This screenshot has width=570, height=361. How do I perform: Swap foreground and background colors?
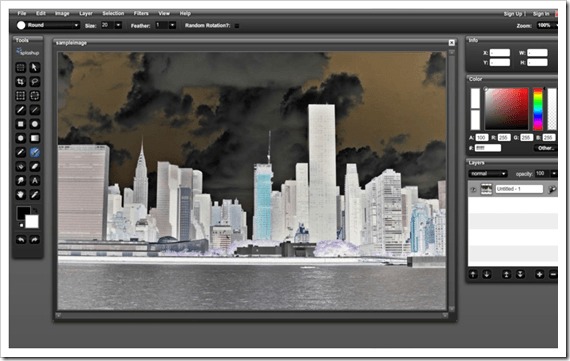[35, 210]
